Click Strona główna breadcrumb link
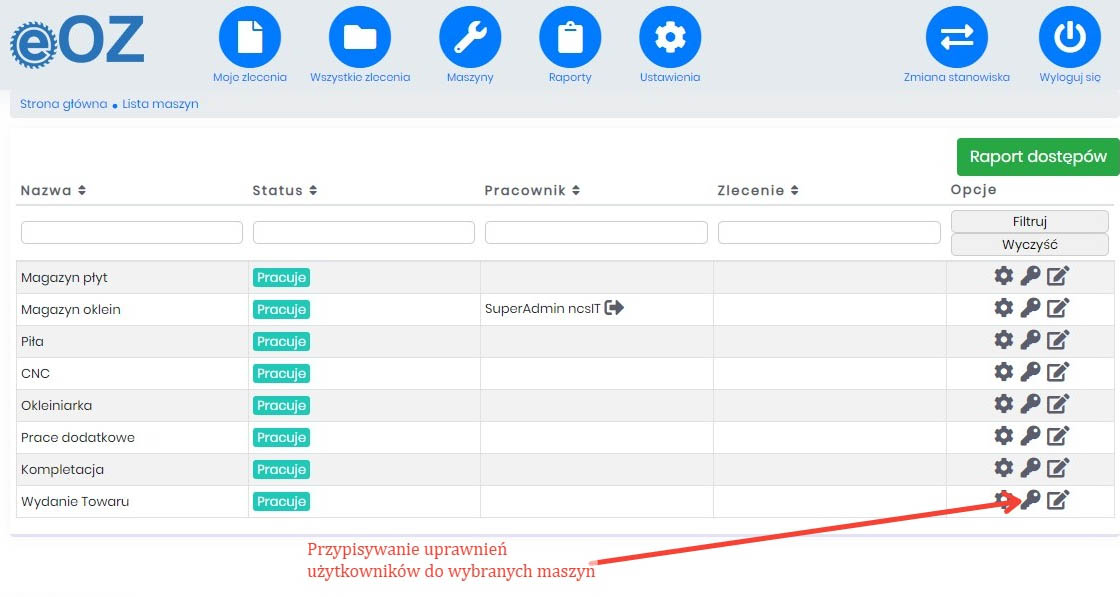 [x=63, y=104]
